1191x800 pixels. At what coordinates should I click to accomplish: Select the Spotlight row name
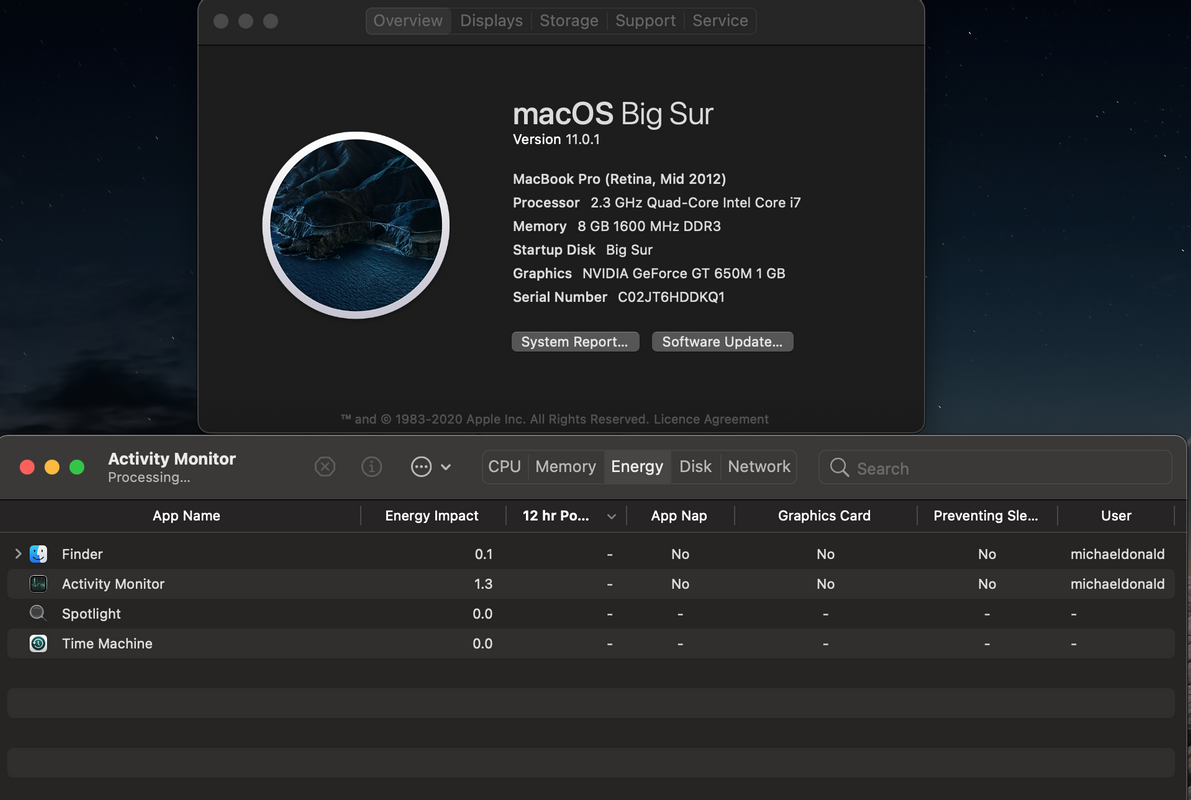click(x=91, y=613)
